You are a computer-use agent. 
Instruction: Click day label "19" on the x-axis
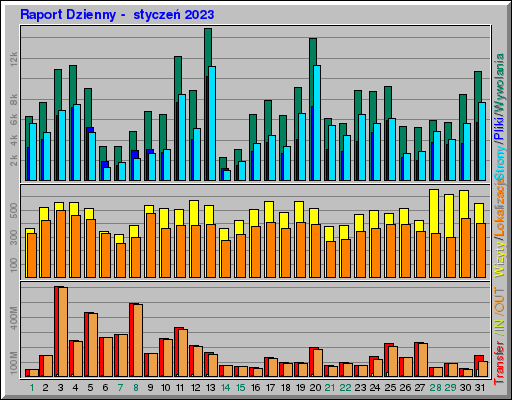[301, 388]
